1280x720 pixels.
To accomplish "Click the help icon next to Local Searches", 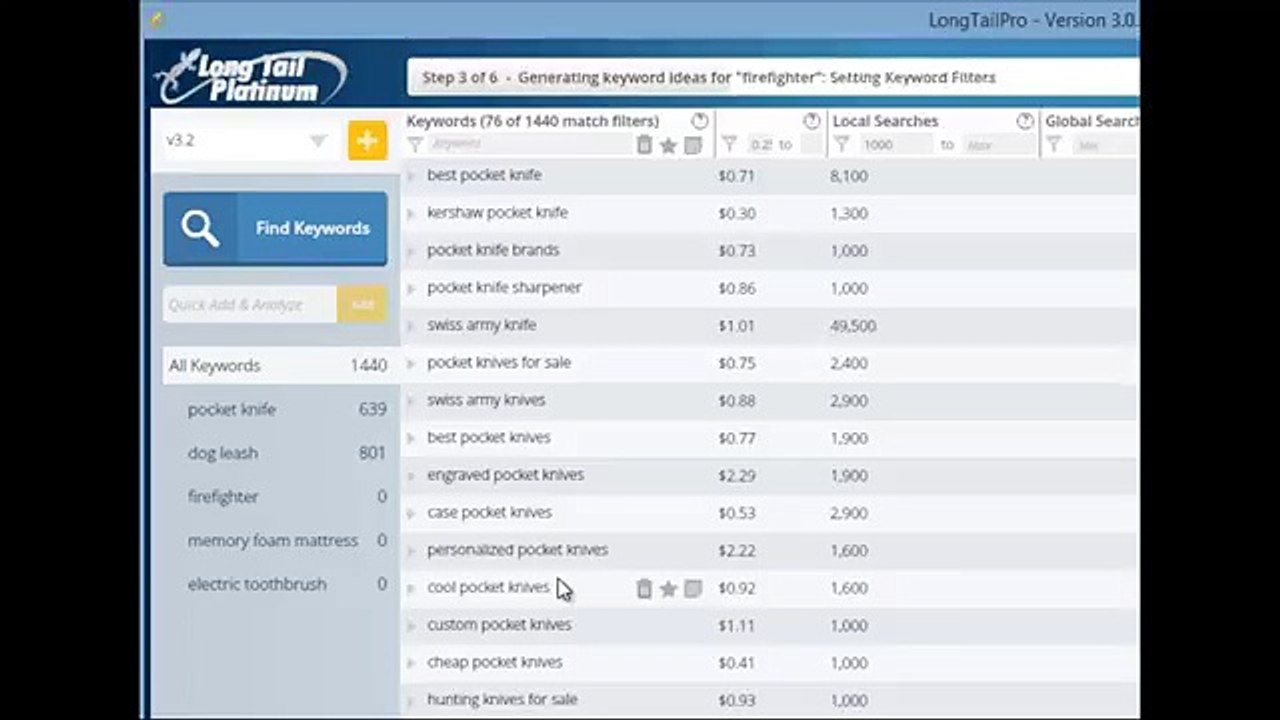I will click(x=1025, y=121).
